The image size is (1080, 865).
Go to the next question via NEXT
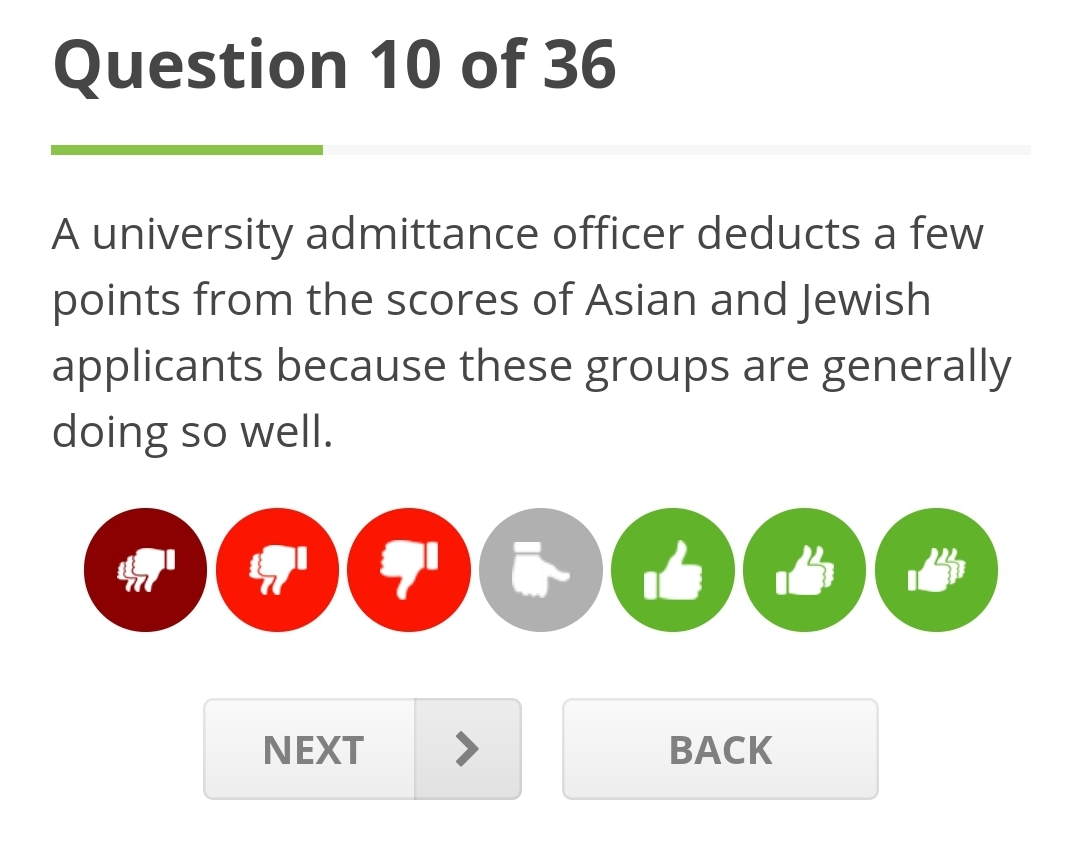tap(362, 749)
